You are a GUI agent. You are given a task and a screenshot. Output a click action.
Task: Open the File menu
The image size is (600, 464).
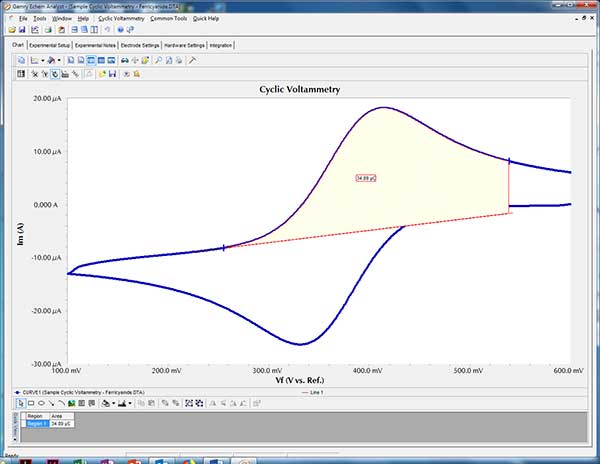point(23,18)
